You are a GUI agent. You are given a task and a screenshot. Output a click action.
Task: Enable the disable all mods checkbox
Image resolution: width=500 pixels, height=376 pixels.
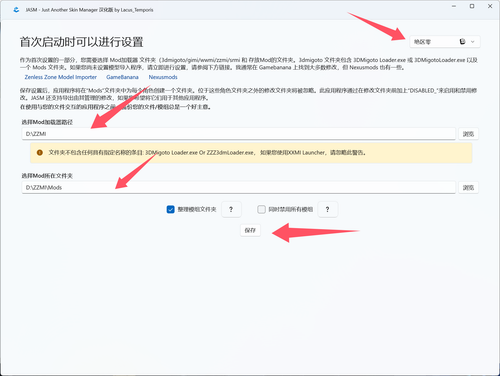[x=261, y=209]
